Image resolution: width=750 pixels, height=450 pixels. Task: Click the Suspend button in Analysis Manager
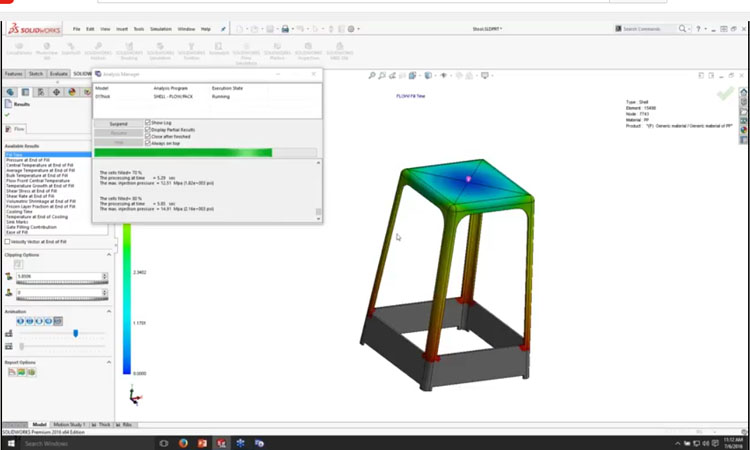pyautogui.click(x=118, y=123)
